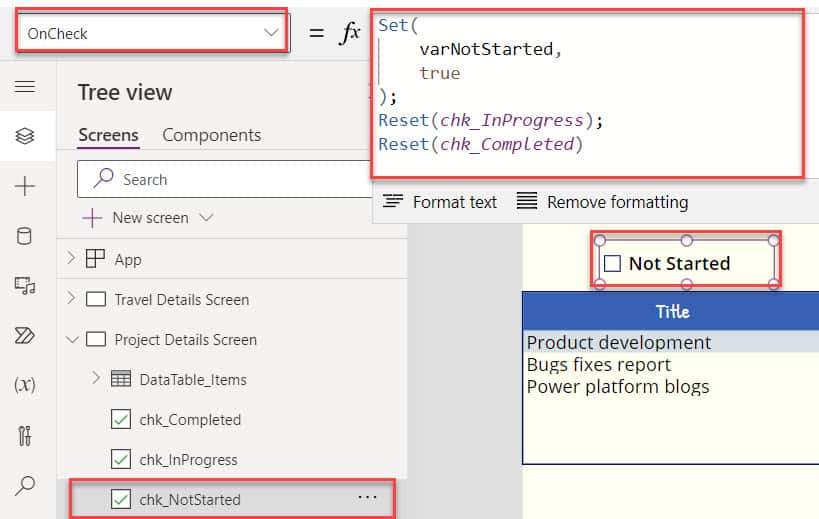Viewport: 819px width, 519px height.
Task: Expand the DataTable_Items node
Action: pyautogui.click(x=96, y=378)
